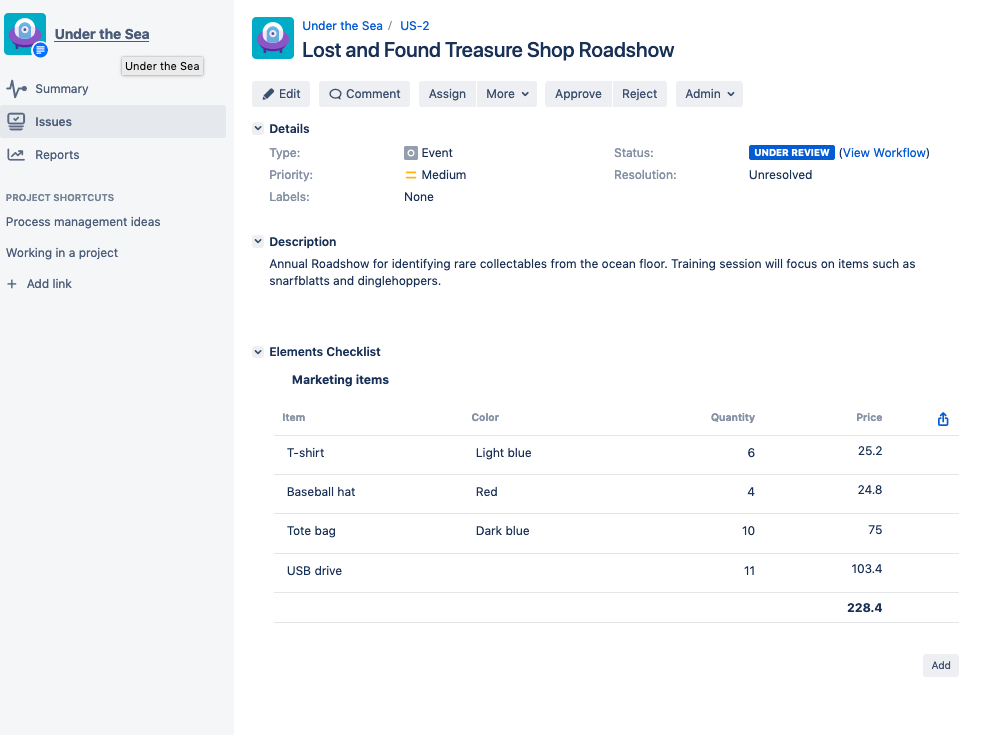
Task: Click the View Workflow link
Action: pyautogui.click(x=884, y=152)
